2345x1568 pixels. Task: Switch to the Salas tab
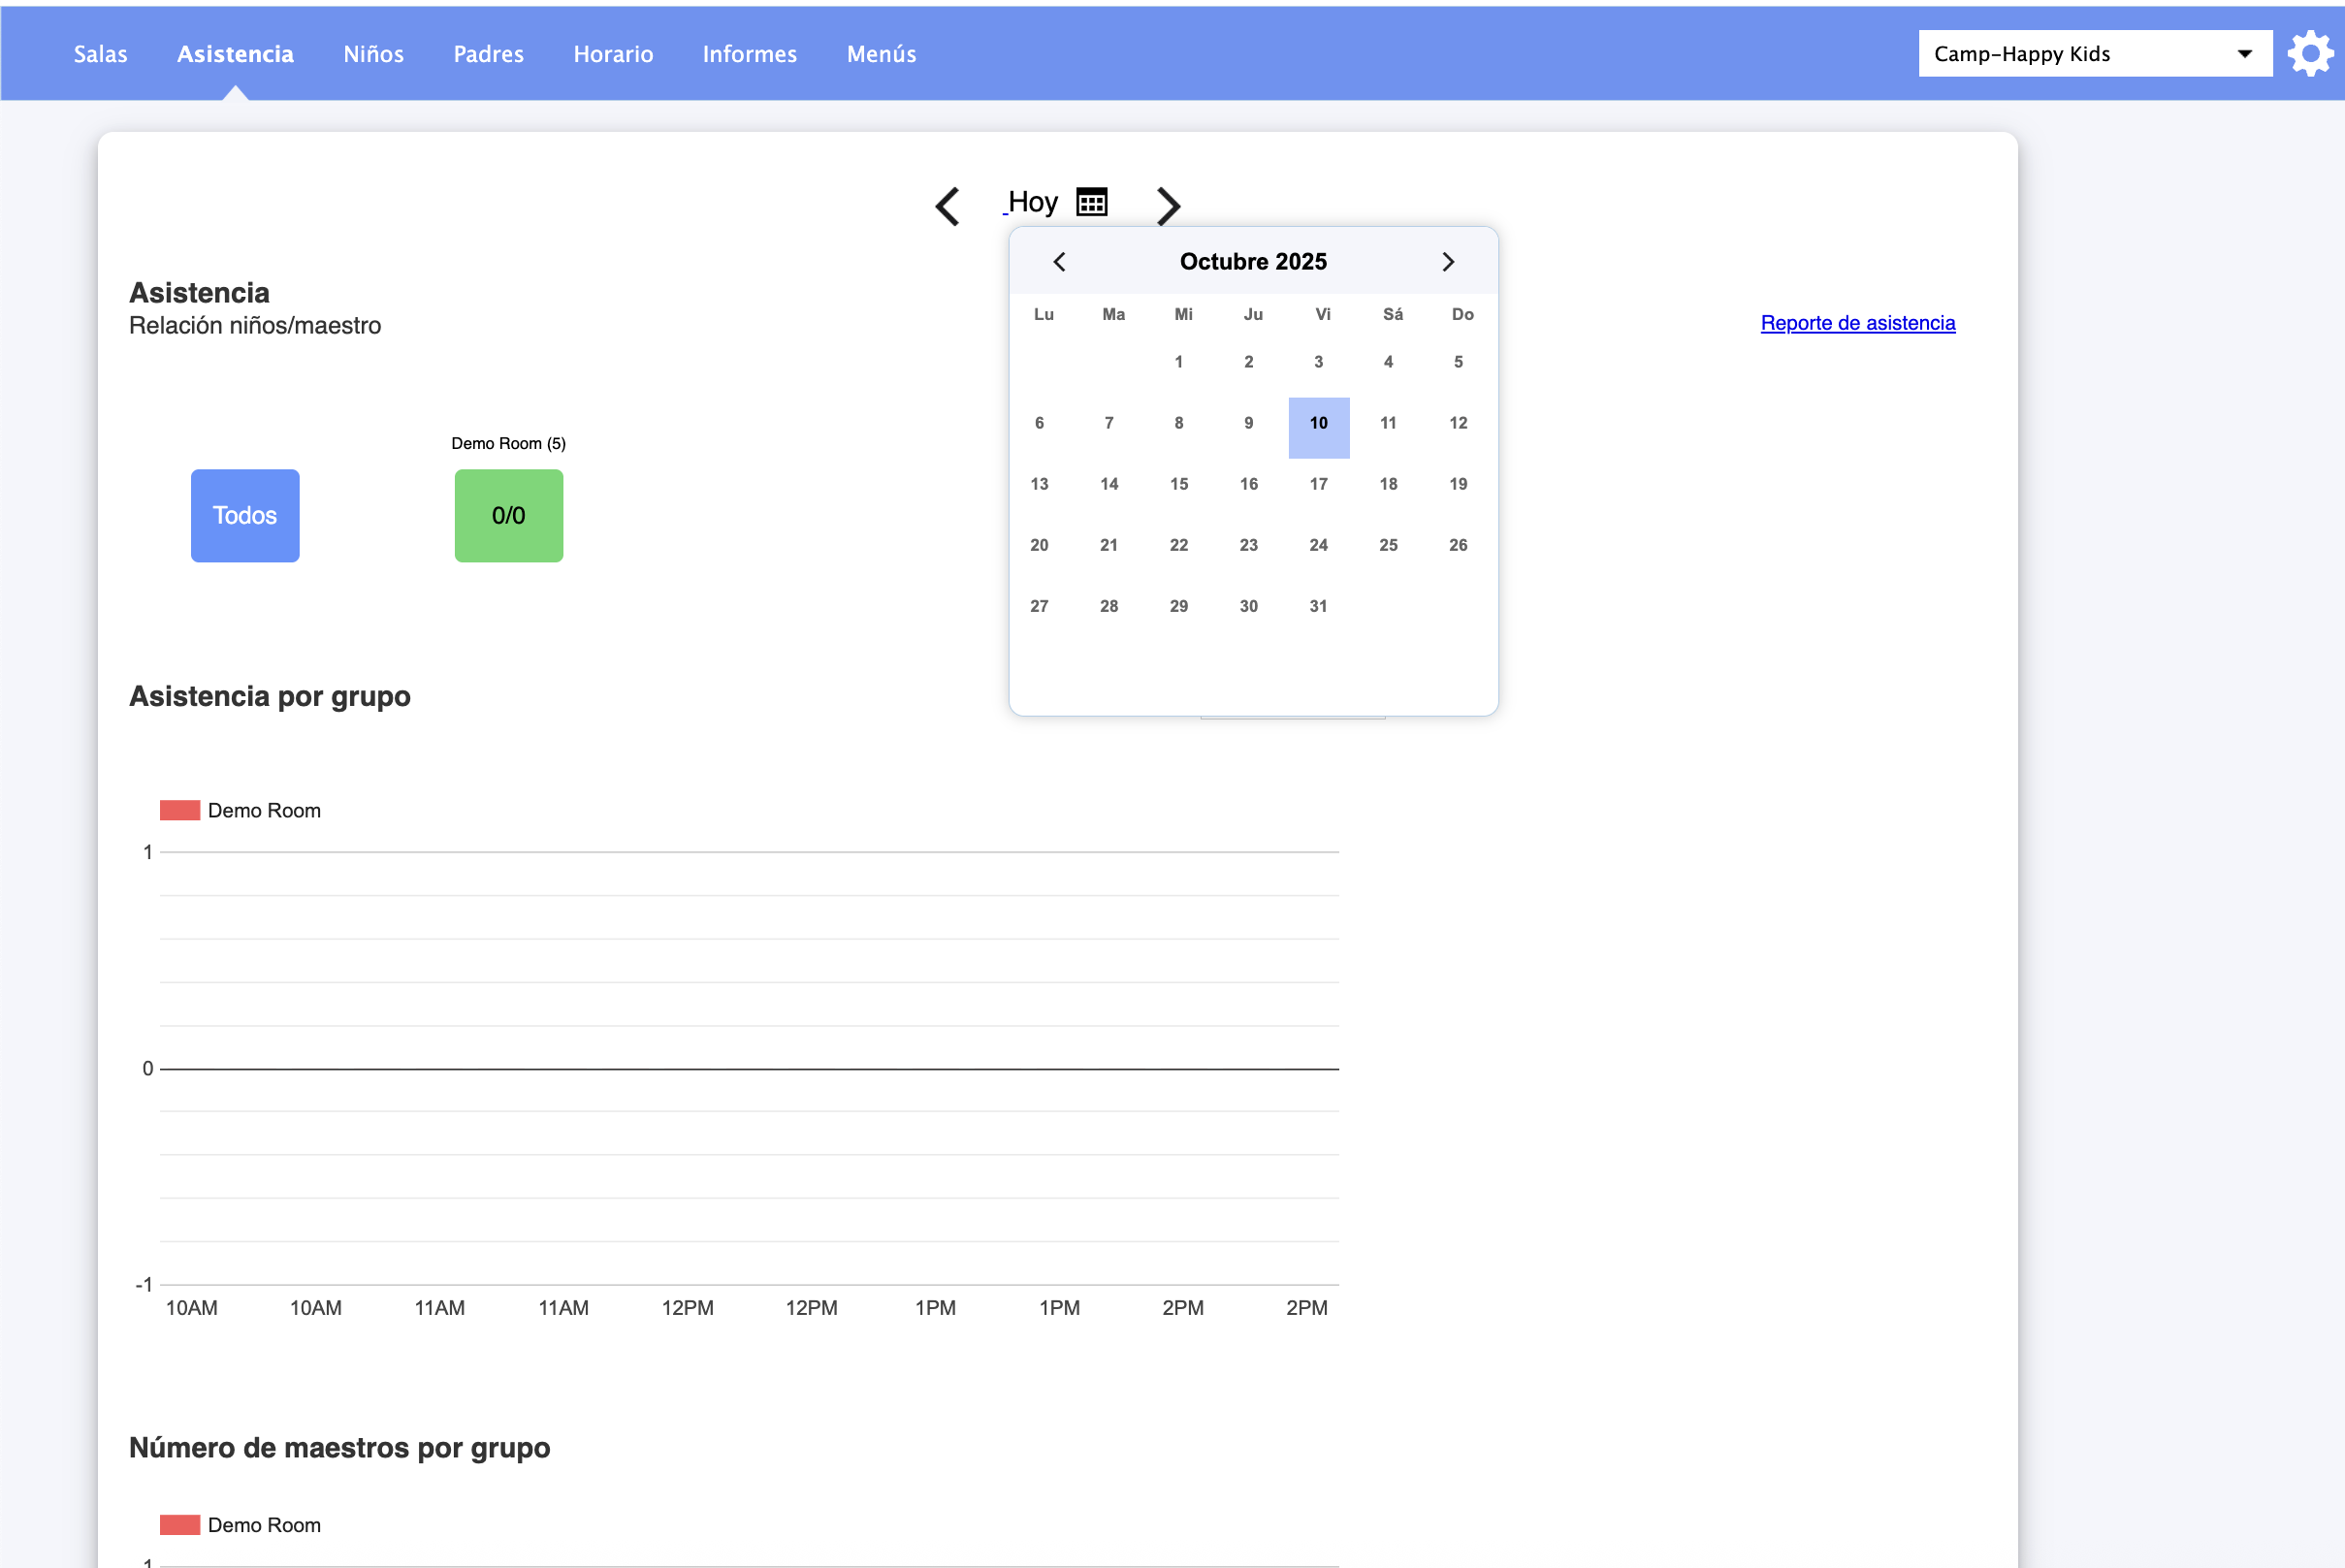pyautogui.click(x=100, y=54)
